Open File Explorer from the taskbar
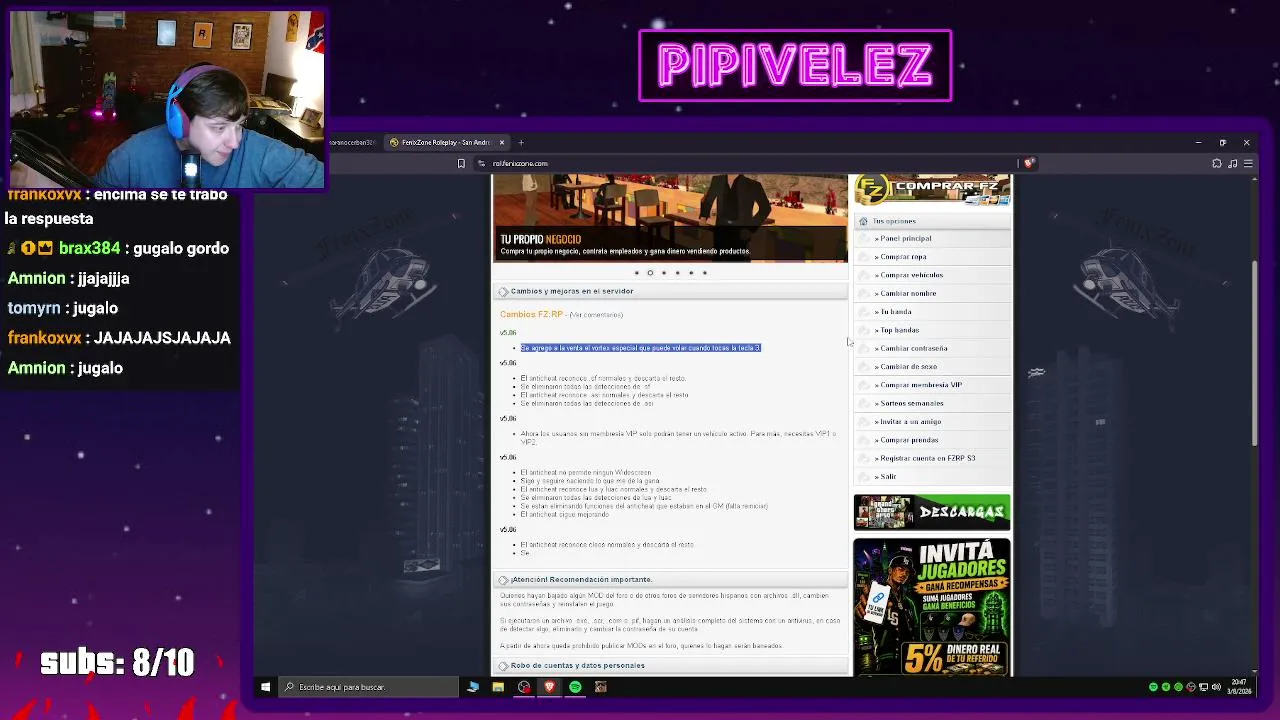This screenshot has height=720, width=1280. pyautogui.click(x=498, y=687)
